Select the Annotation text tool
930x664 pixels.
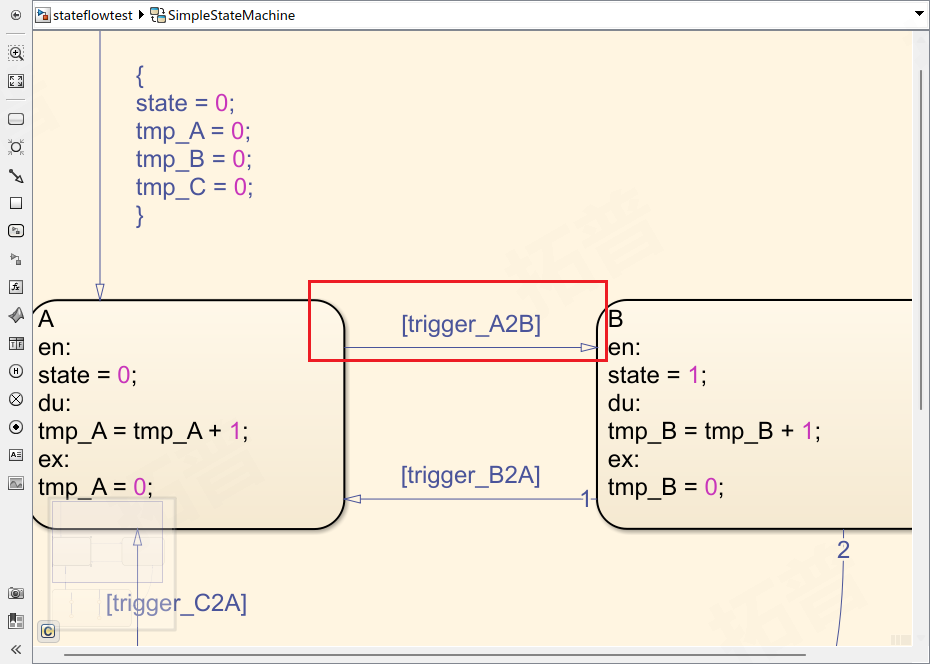(15, 455)
